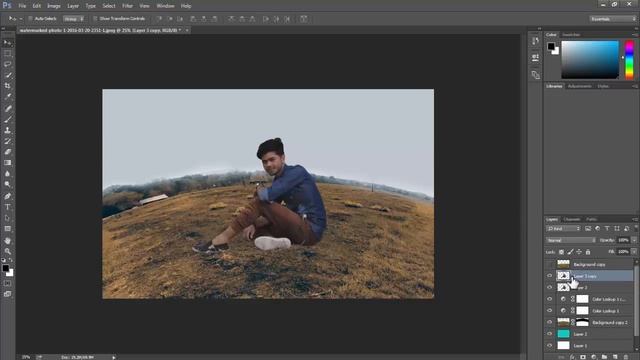This screenshot has height=360, width=640.
Task: Select the Pen tool
Action: pyautogui.click(x=8, y=196)
